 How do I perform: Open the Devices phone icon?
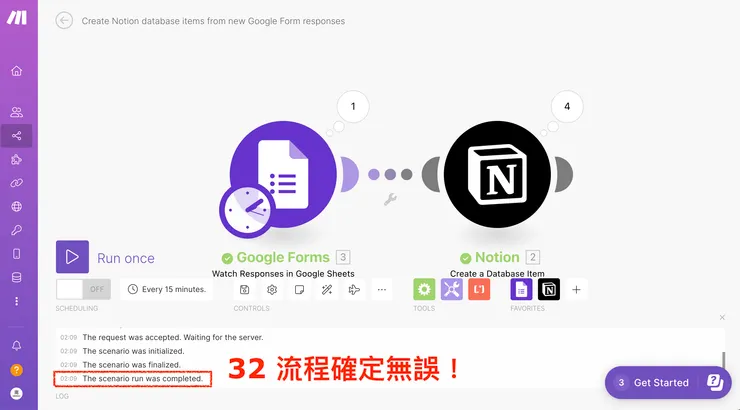17,254
